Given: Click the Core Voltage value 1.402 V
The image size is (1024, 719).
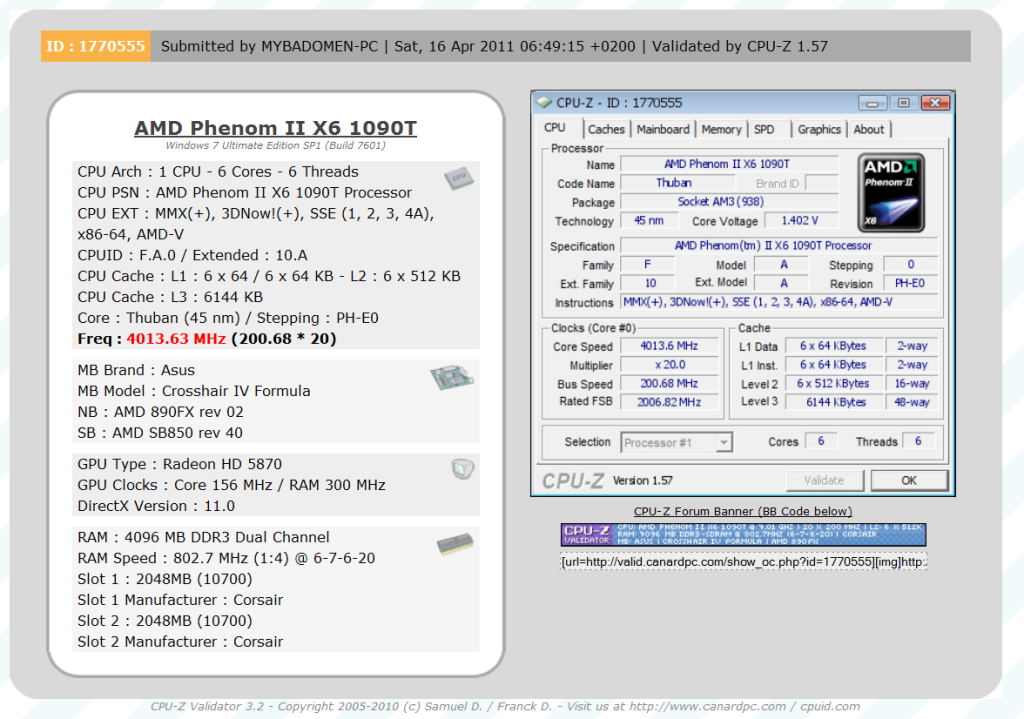Looking at the screenshot, I should pyautogui.click(x=801, y=221).
